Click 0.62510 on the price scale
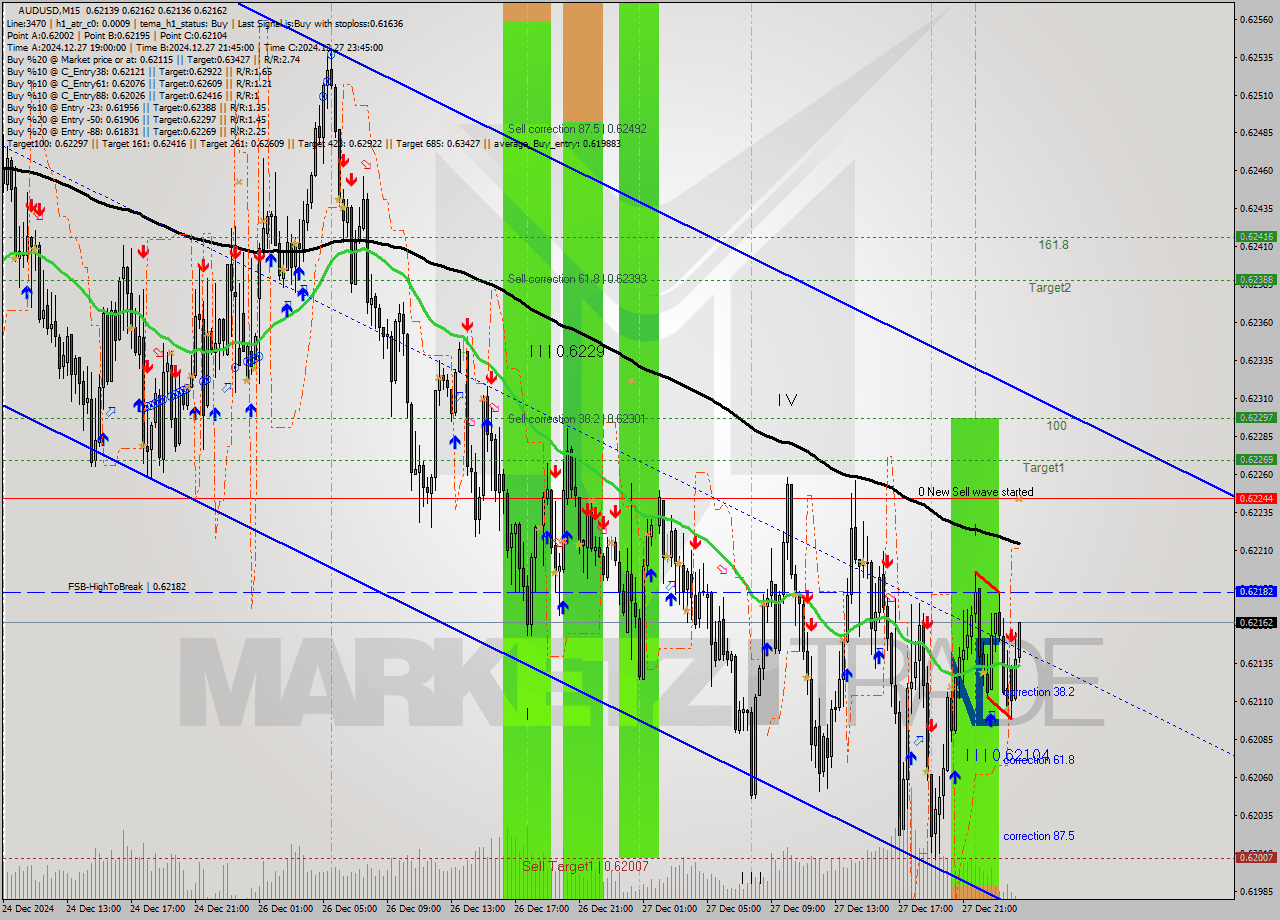The image size is (1280, 920). [x=1256, y=95]
